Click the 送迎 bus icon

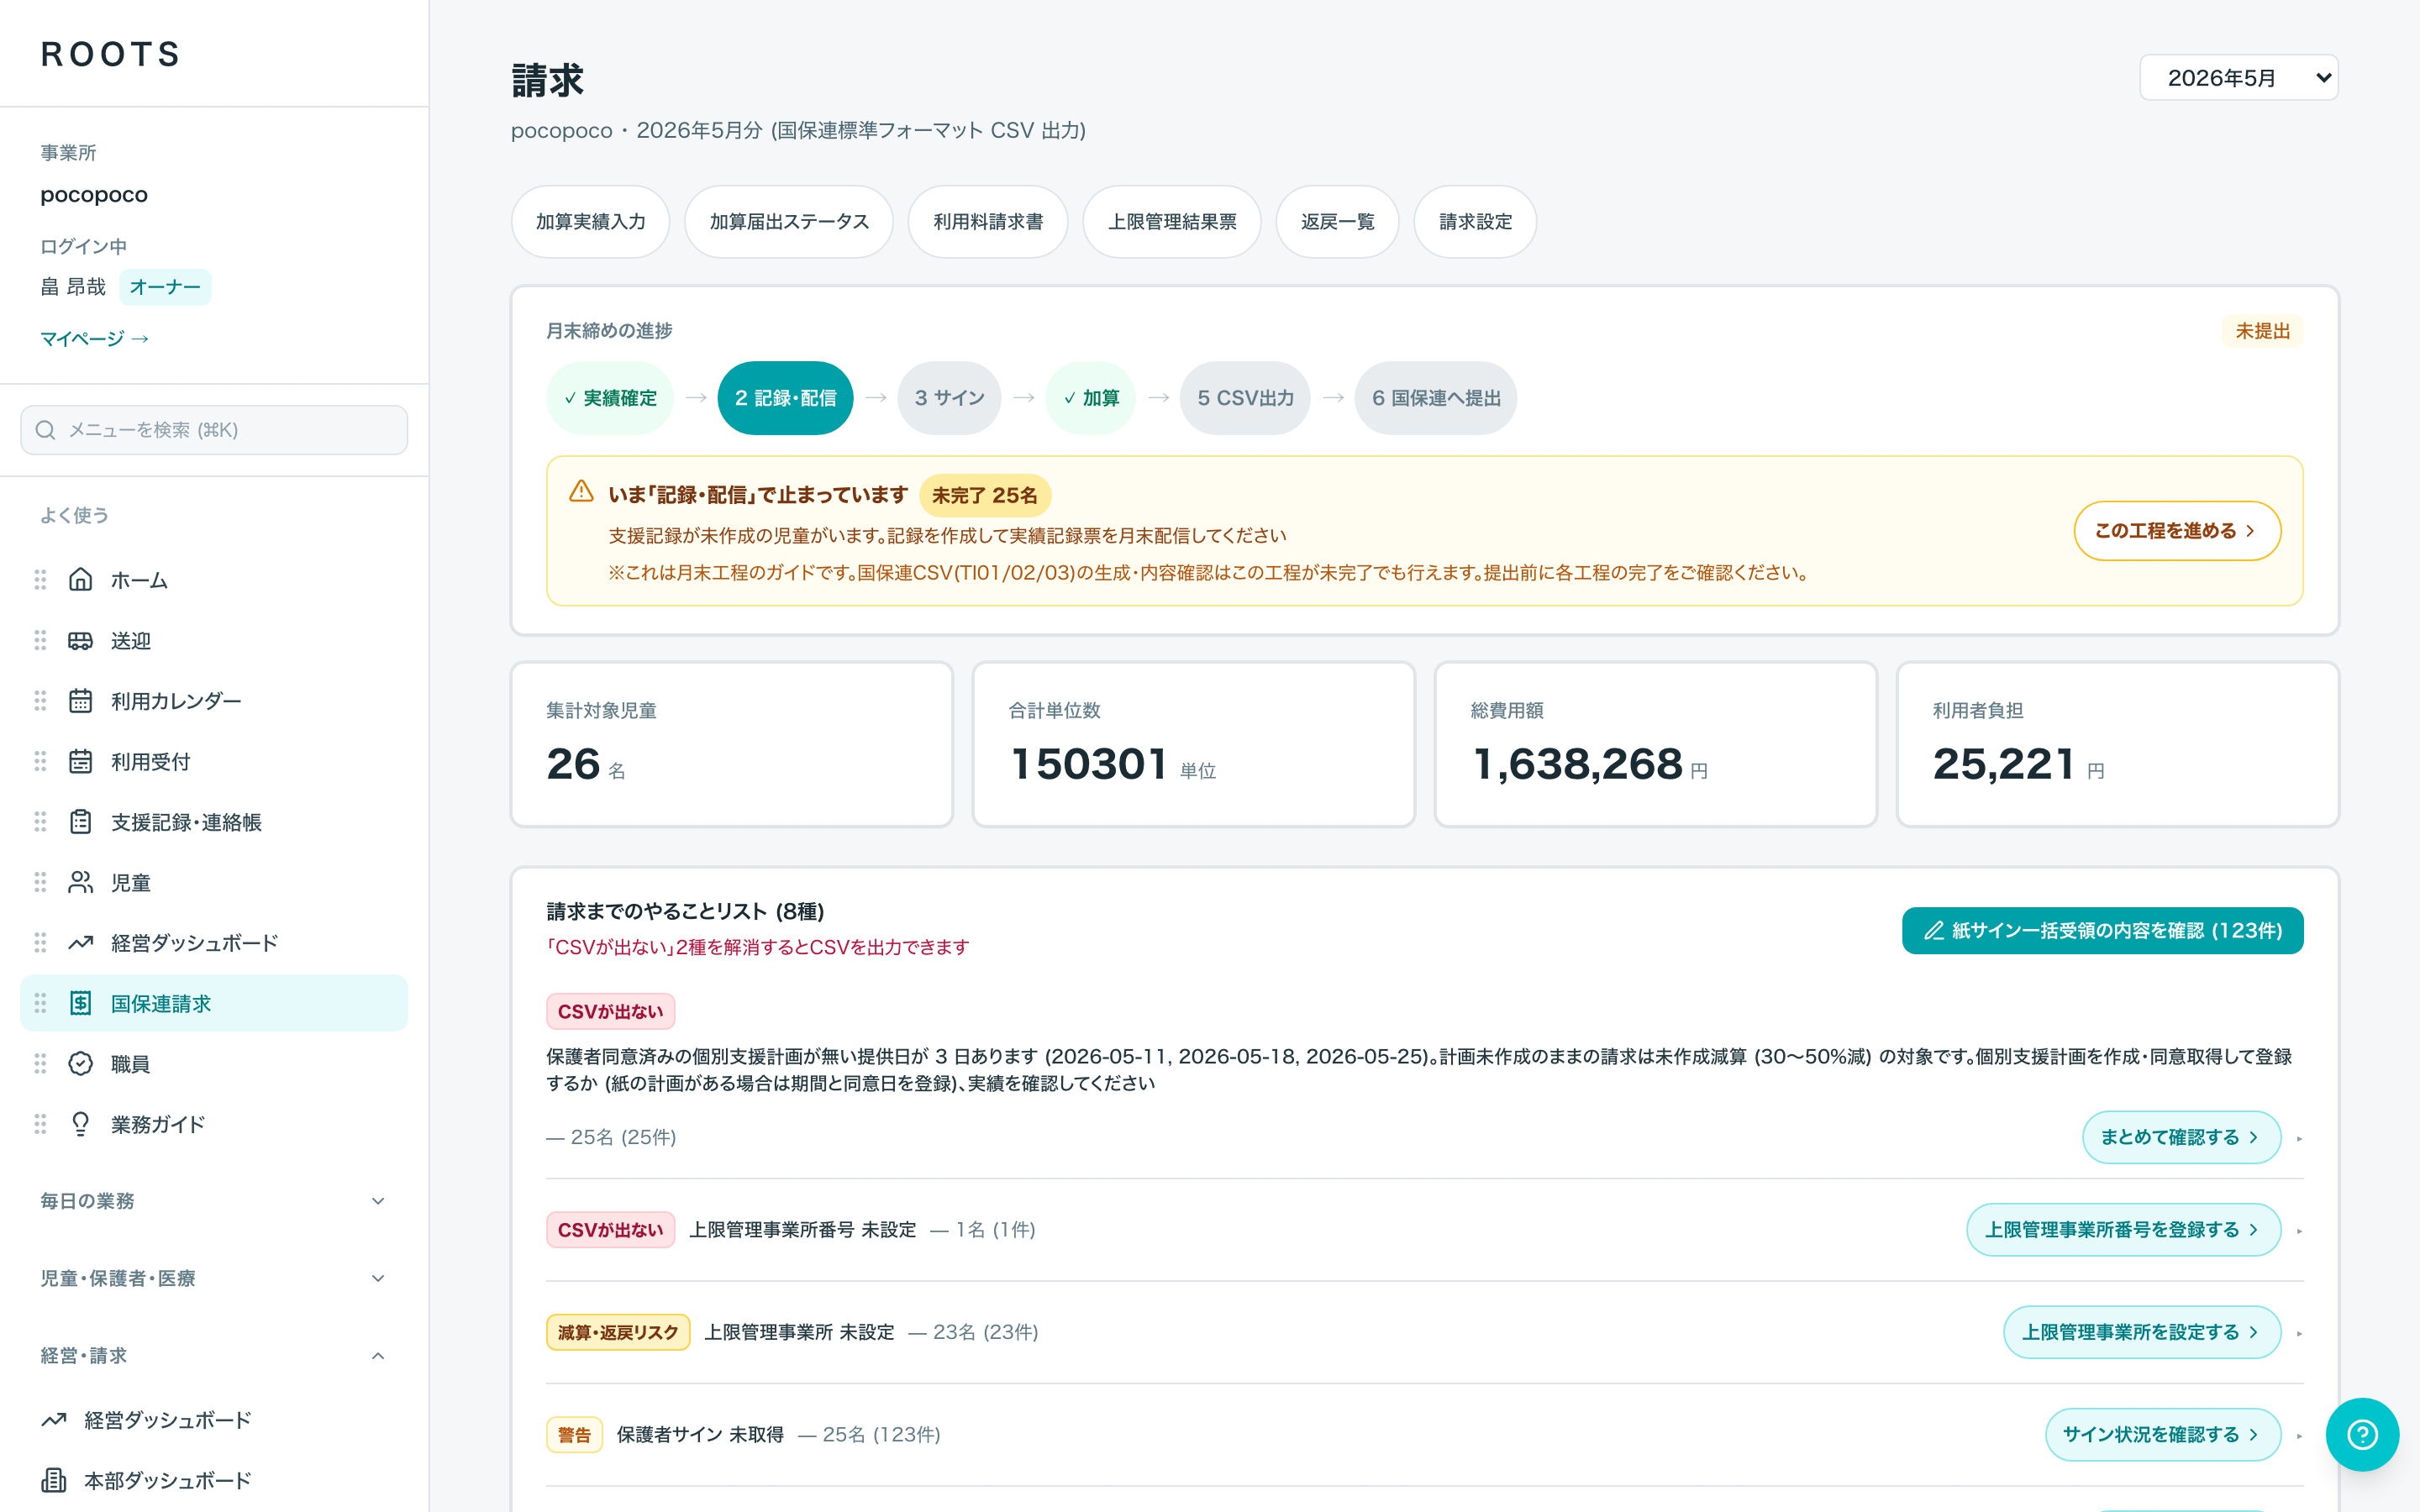[80, 641]
